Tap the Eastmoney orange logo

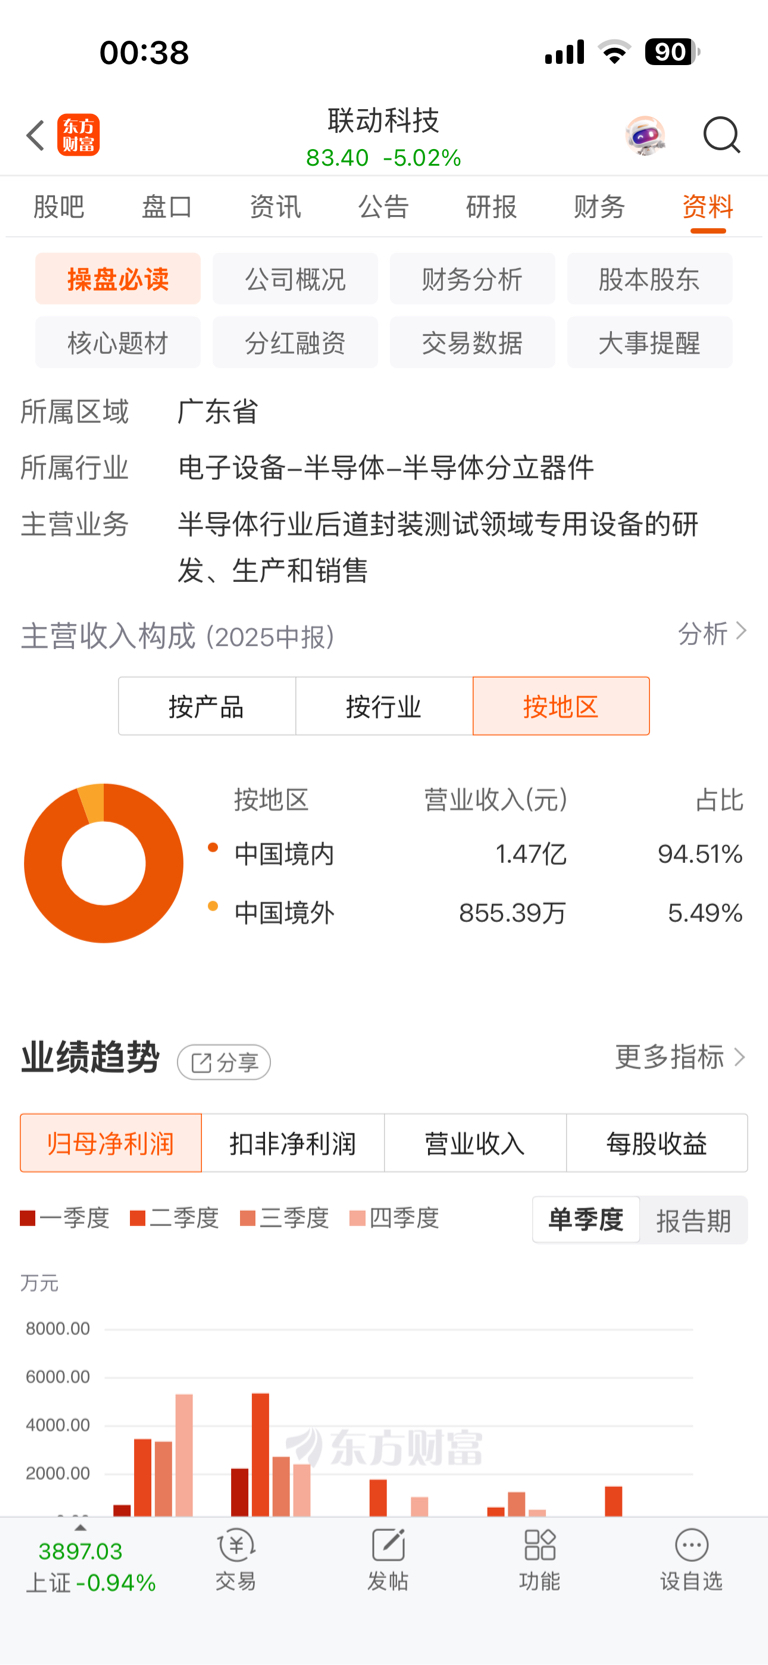click(x=79, y=135)
